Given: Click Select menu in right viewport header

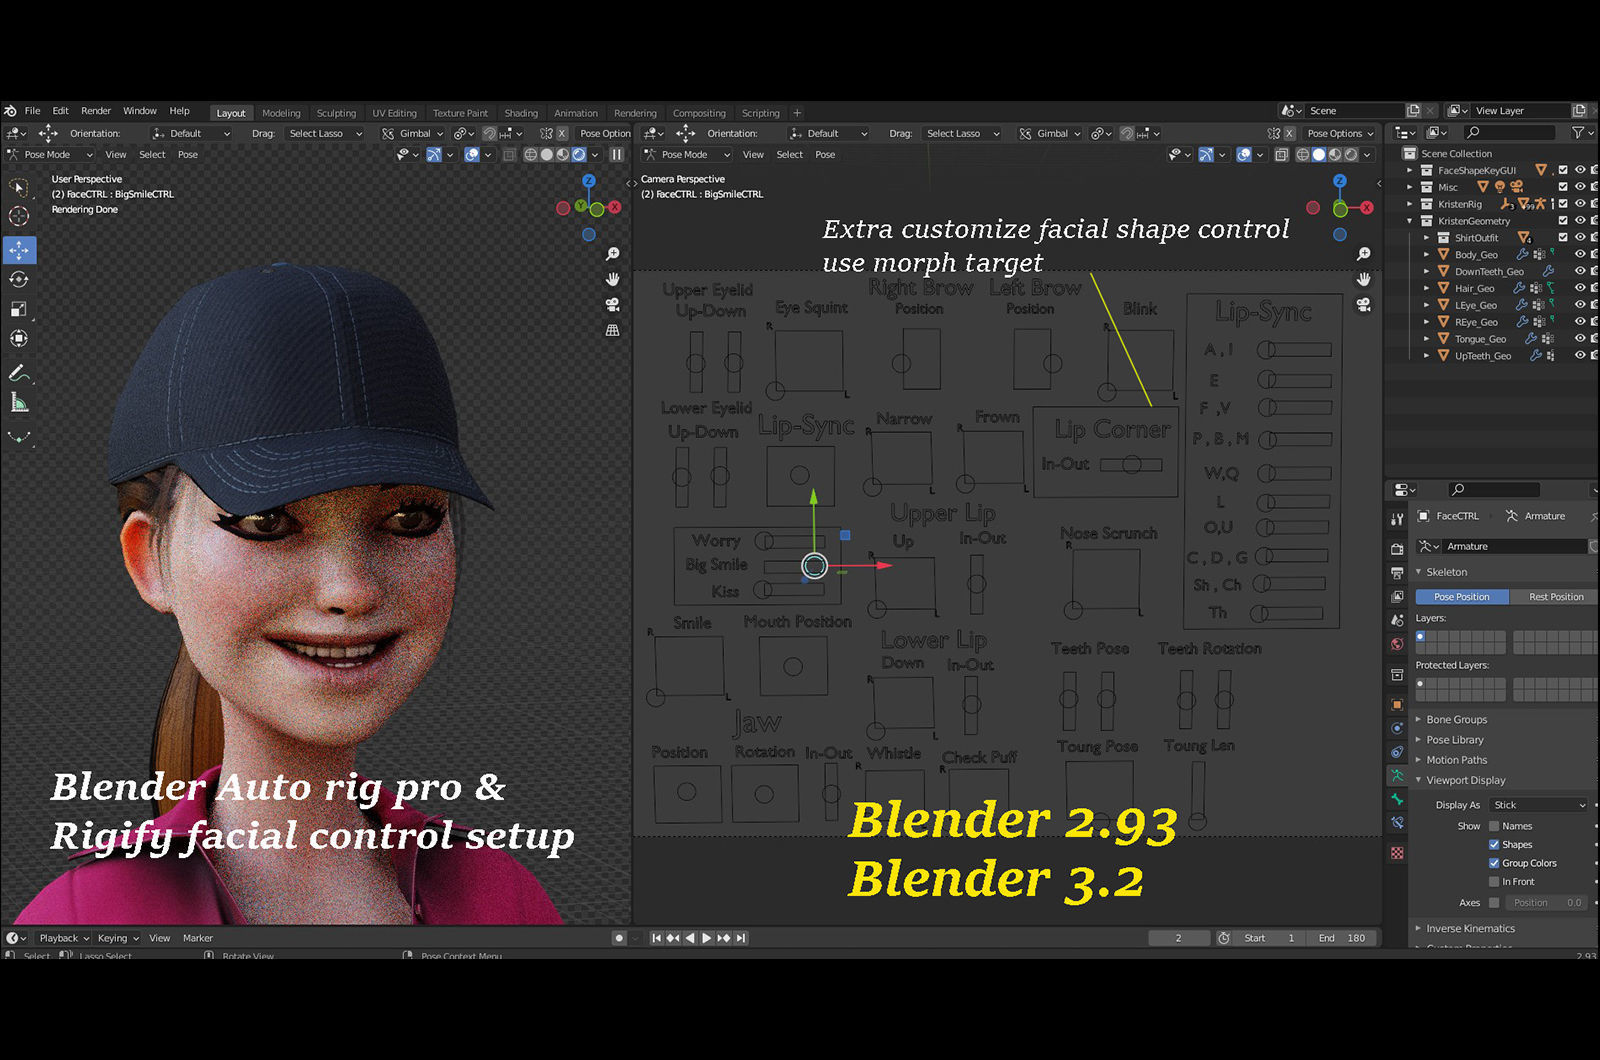Looking at the screenshot, I should pyautogui.click(x=790, y=155).
